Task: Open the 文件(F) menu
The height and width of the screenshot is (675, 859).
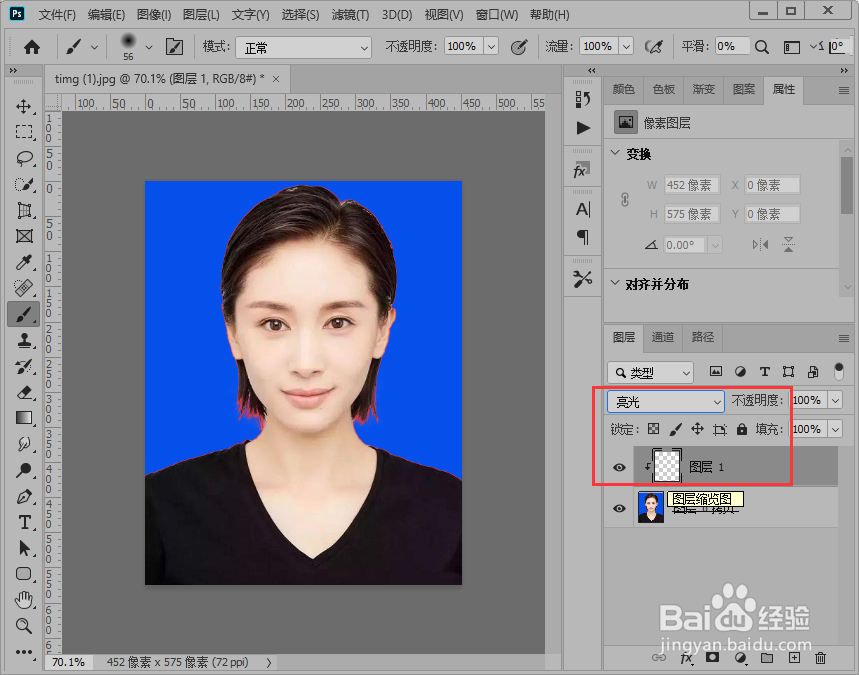Action: click(57, 15)
